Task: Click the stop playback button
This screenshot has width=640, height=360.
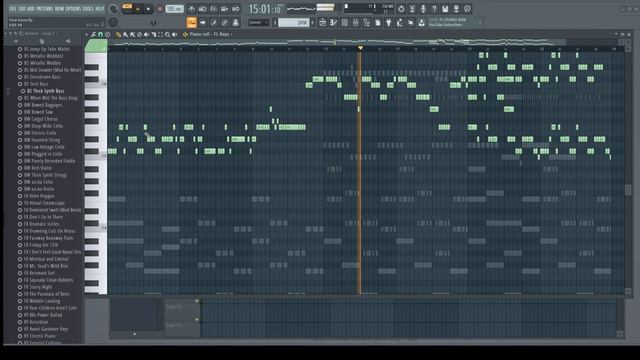Action: [148, 9]
